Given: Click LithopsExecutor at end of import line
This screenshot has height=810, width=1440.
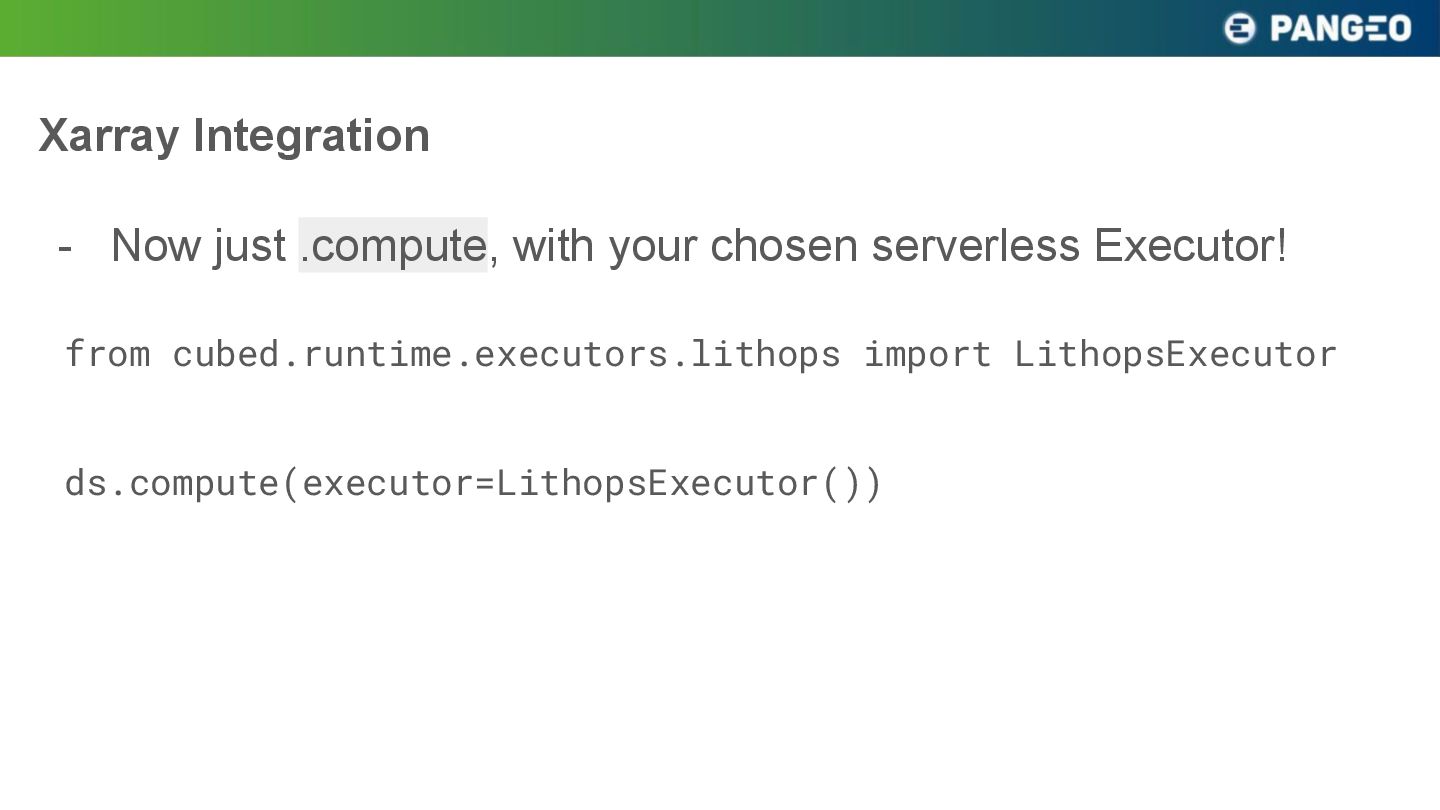Looking at the screenshot, I should pos(1175,354).
